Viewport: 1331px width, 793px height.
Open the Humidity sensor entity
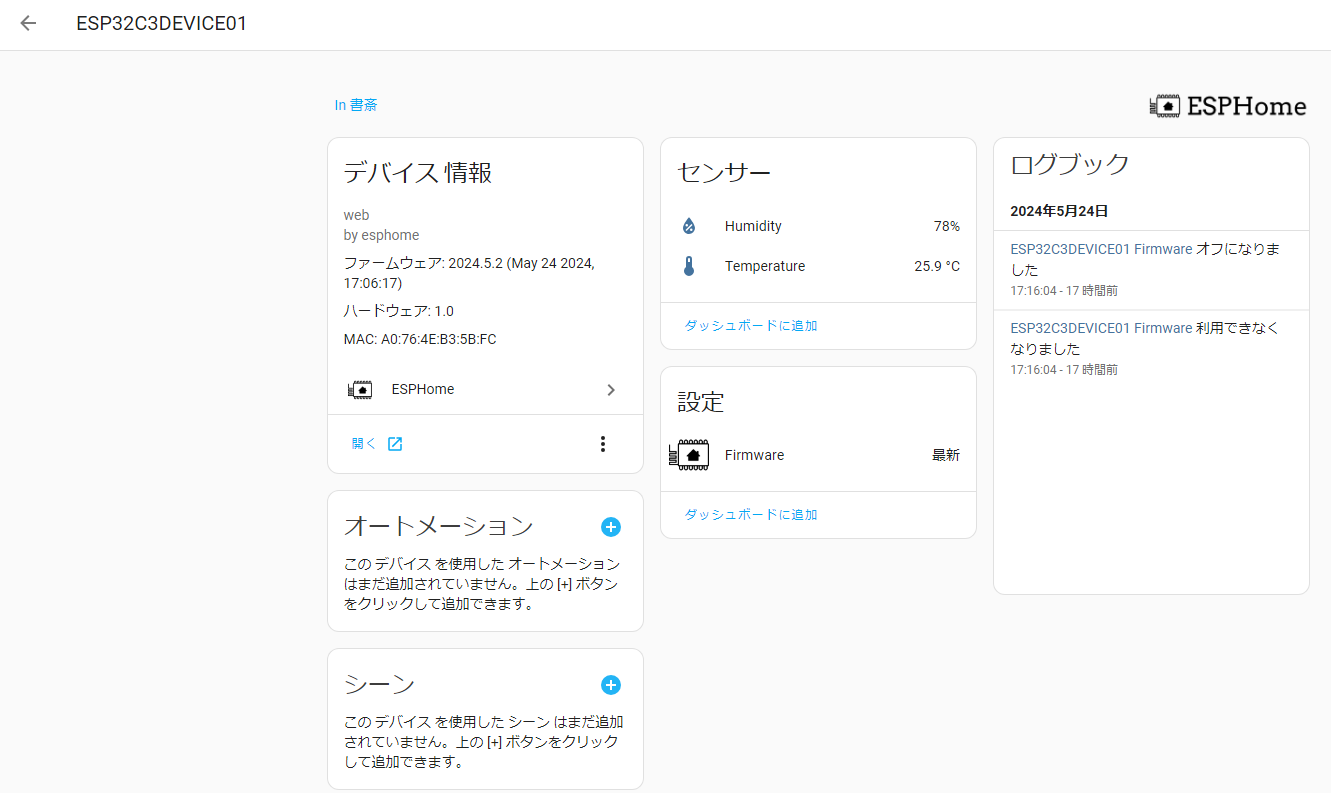pyautogui.click(x=818, y=227)
